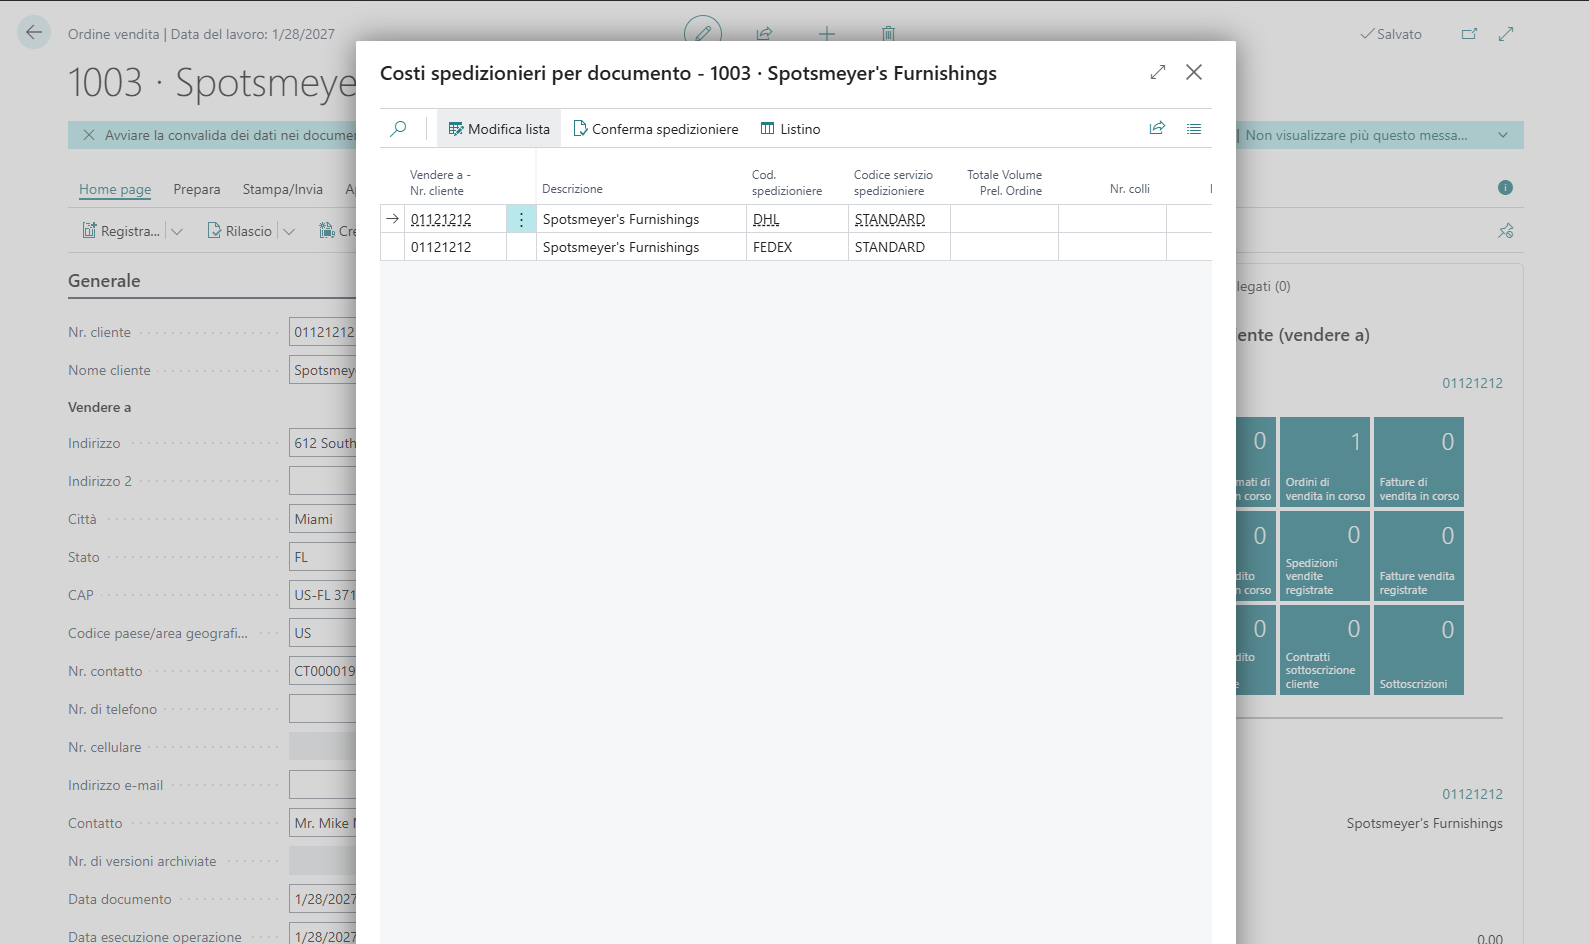Image resolution: width=1589 pixels, height=944 pixels.
Task: Click the Listino button
Action: [790, 129]
